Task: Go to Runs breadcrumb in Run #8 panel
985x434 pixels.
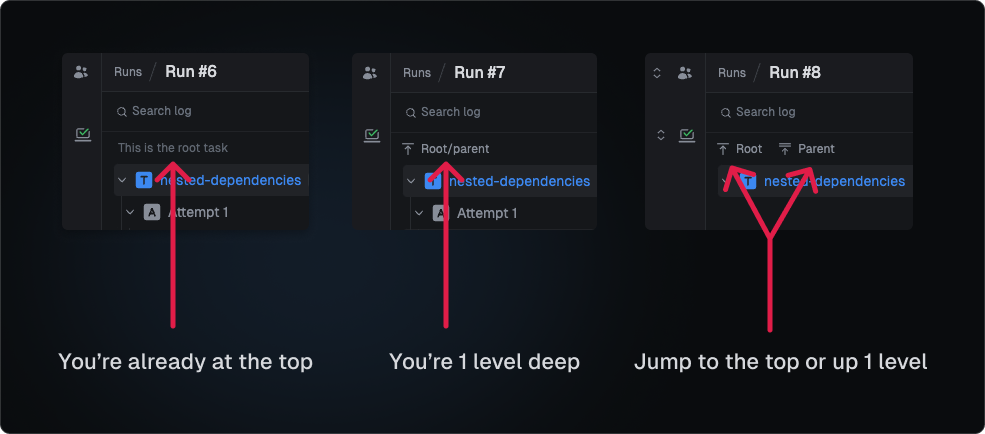Action: [x=732, y=73]
